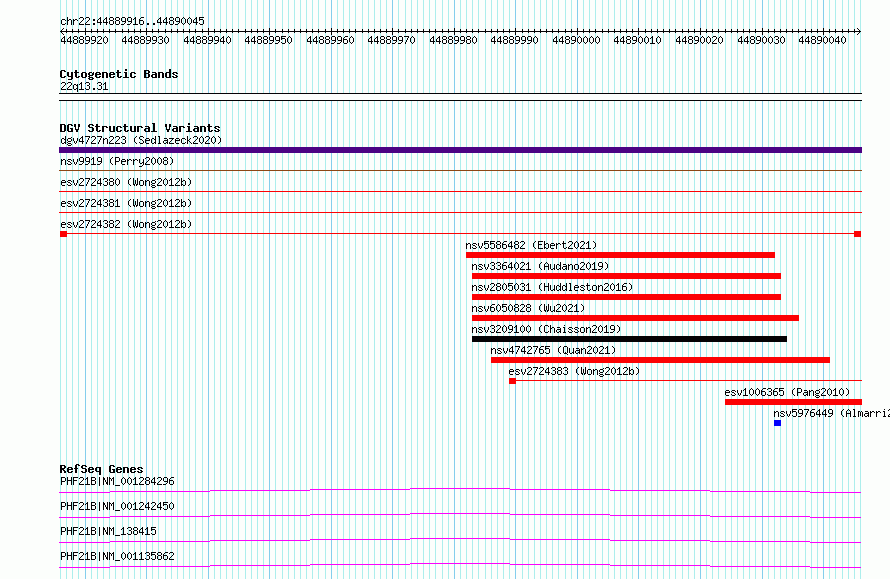Open variant nsv4742765 (Quan2021)
Viewport: 890px width, 579px height.
coord(553,350)
